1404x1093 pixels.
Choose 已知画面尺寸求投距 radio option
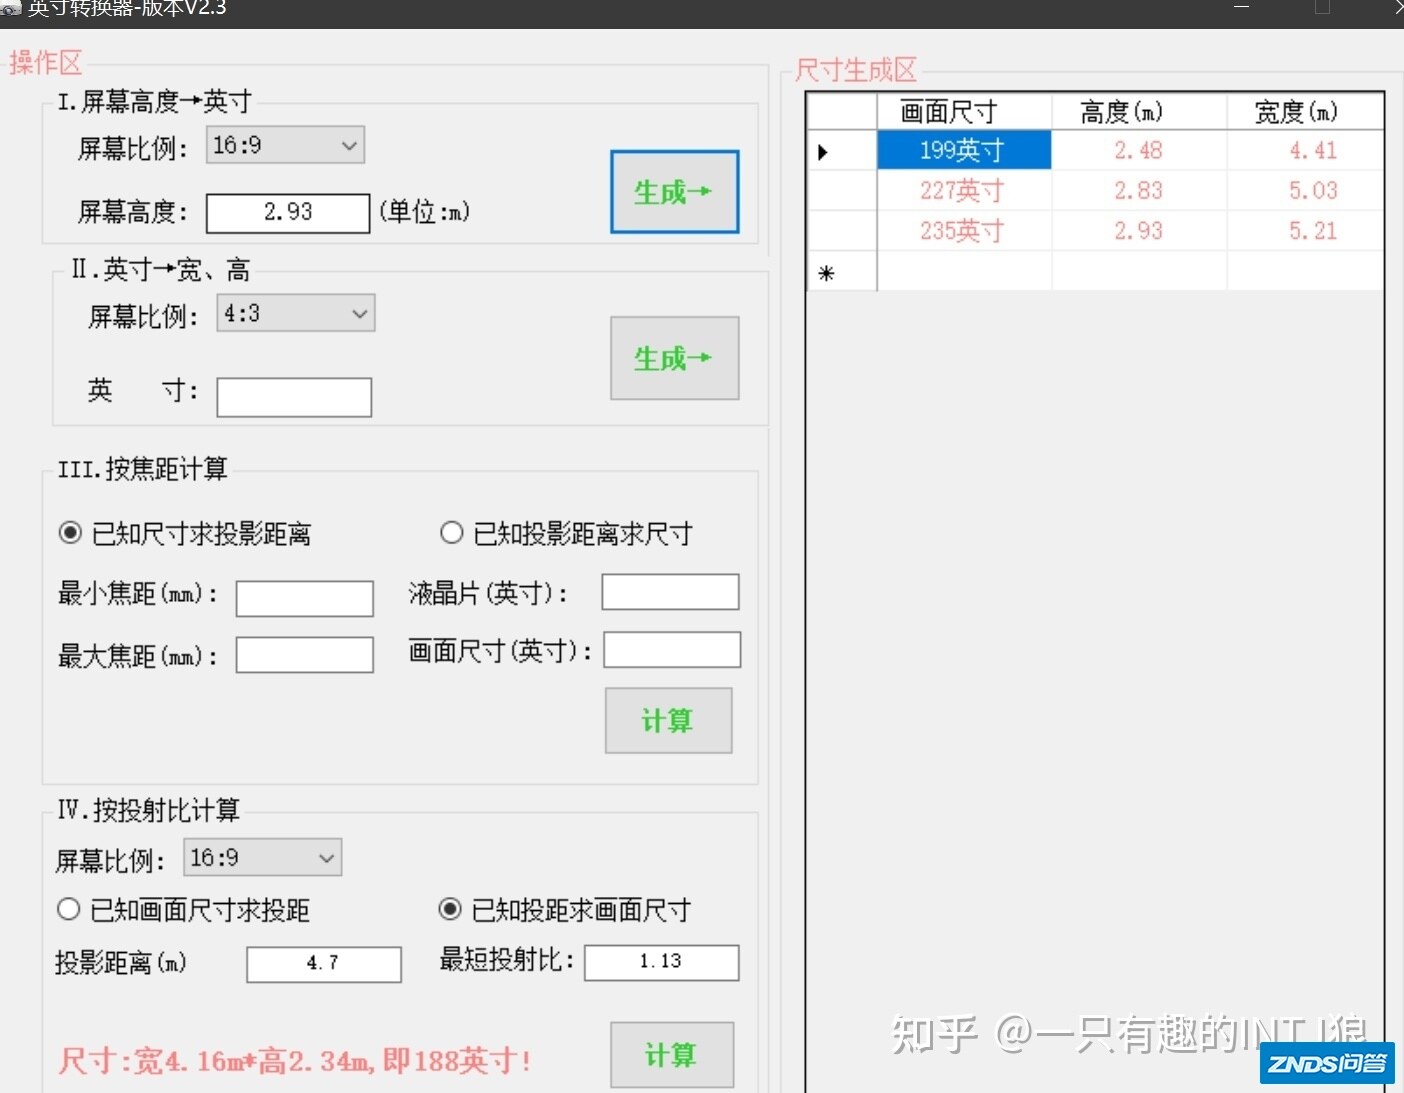click(x=69, y=909)
